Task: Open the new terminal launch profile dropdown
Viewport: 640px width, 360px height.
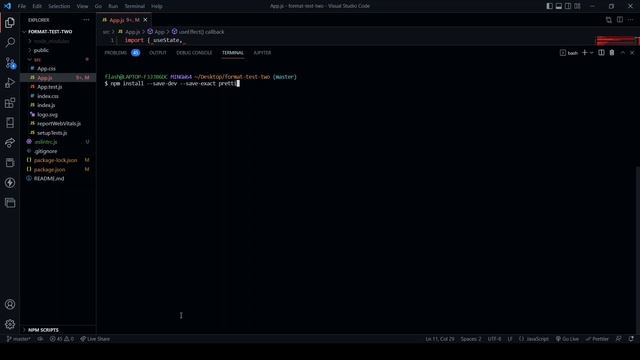Action: pos(591,53)
